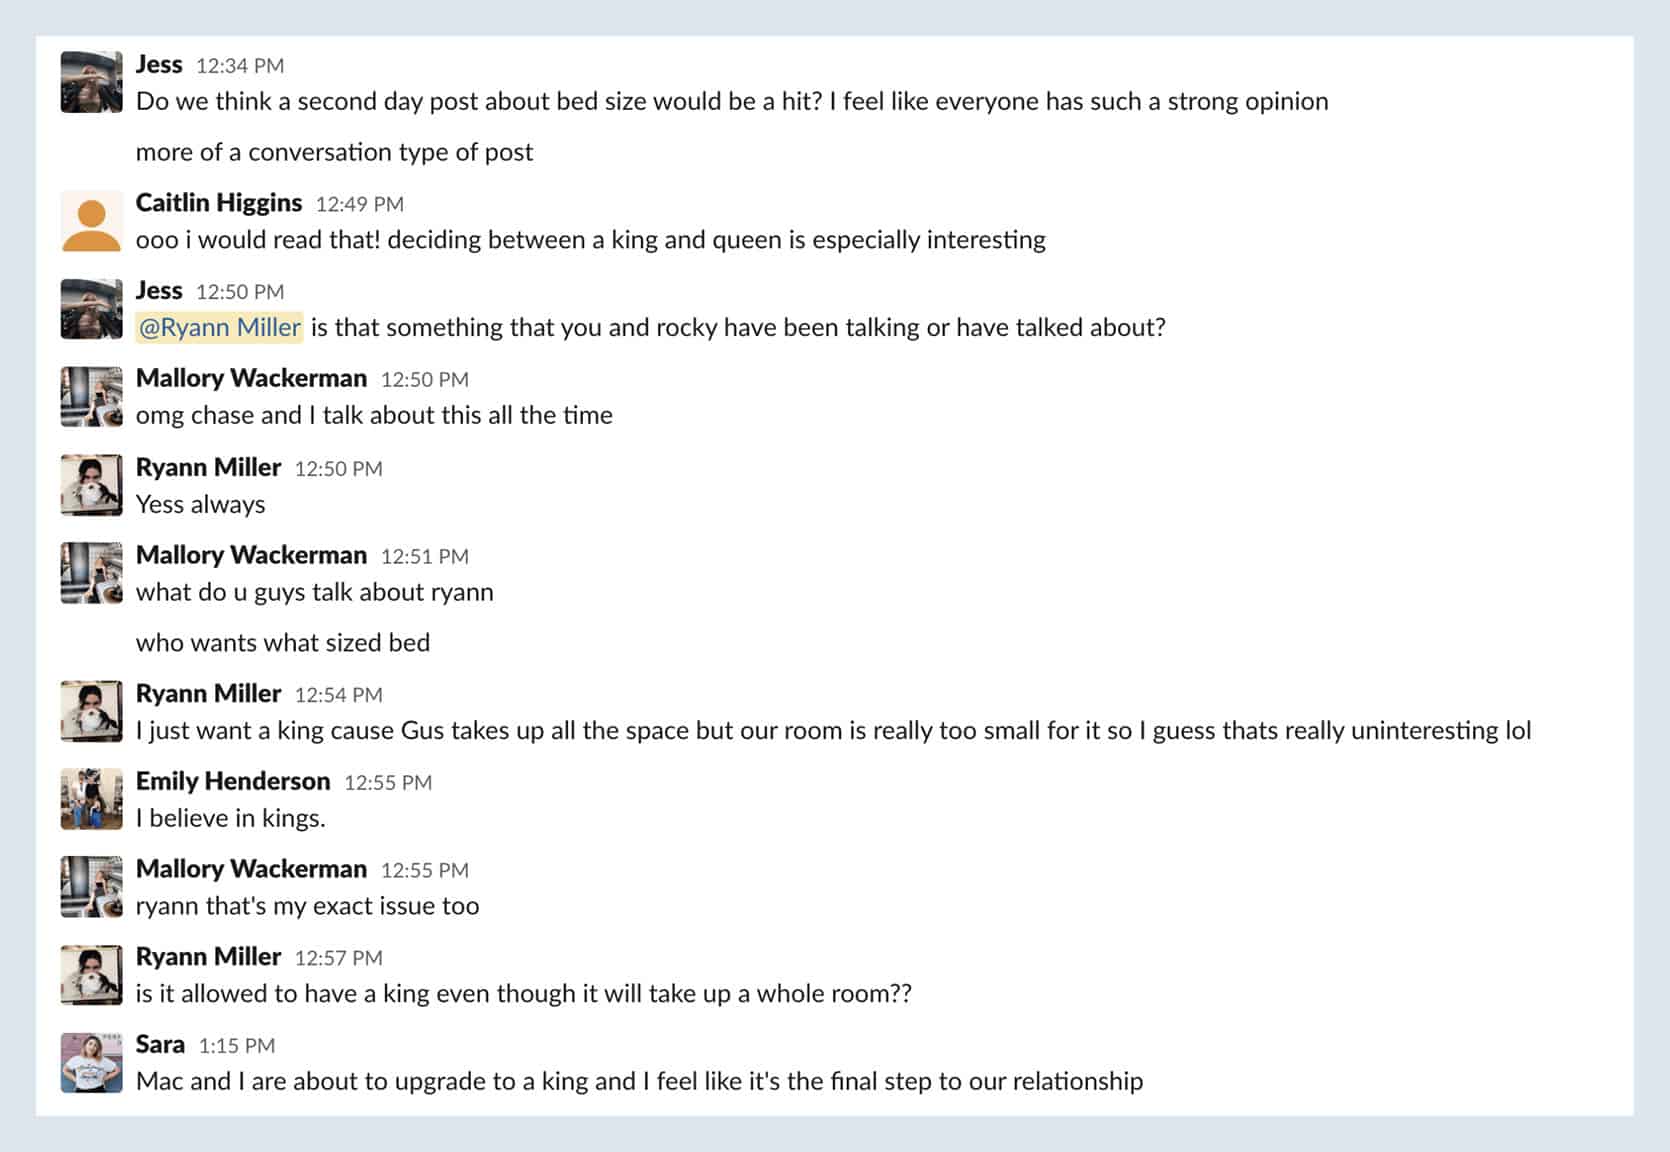Click Mallory Wackerman's avatar at 12:50 PM
This screenshot has width=1670, height=1152.
pos(91,396)
